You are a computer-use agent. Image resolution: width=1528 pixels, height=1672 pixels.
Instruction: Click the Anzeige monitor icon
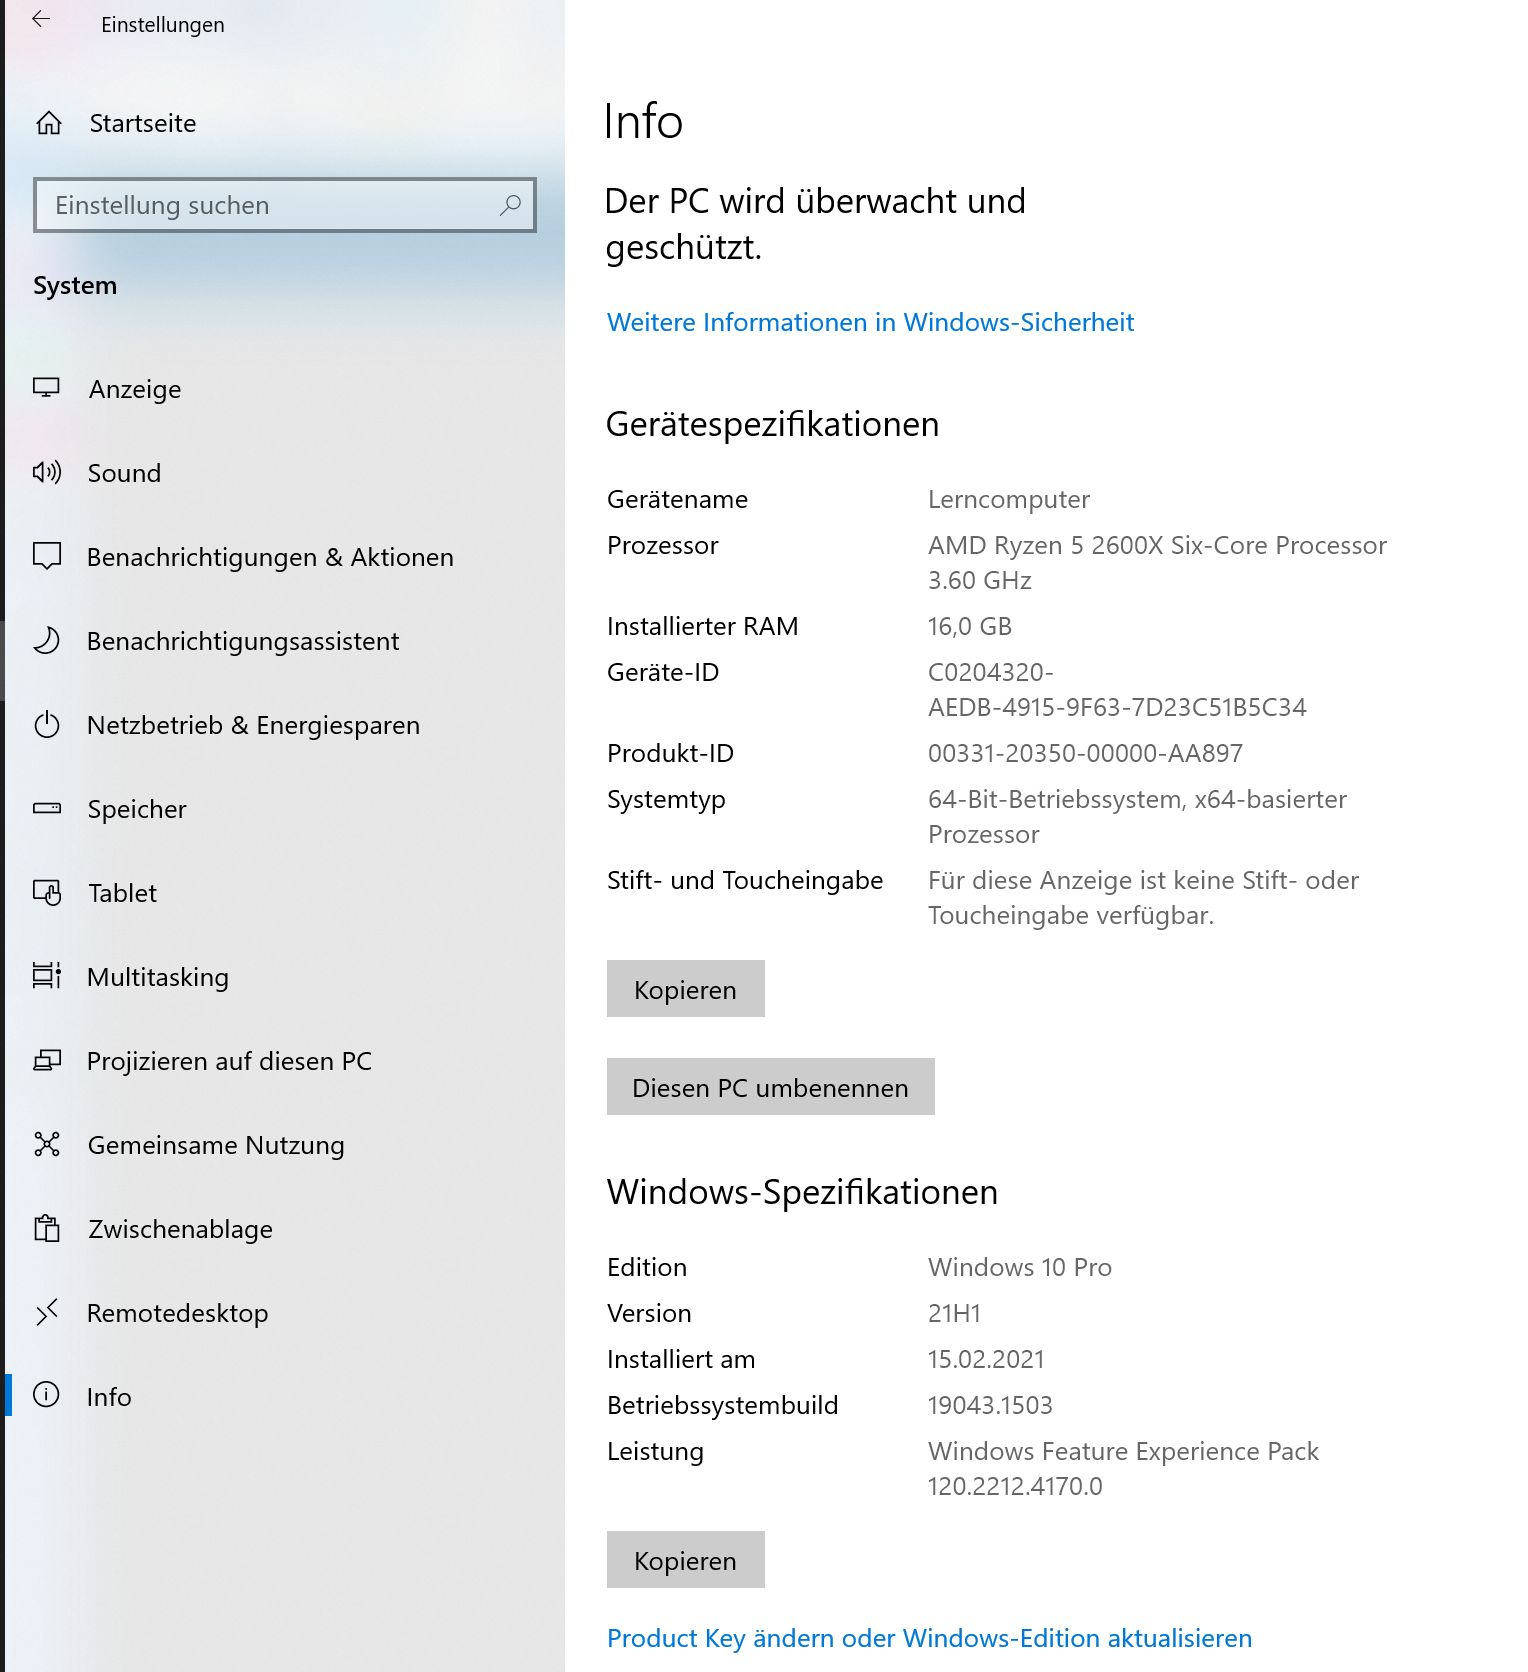pos(47,388)
